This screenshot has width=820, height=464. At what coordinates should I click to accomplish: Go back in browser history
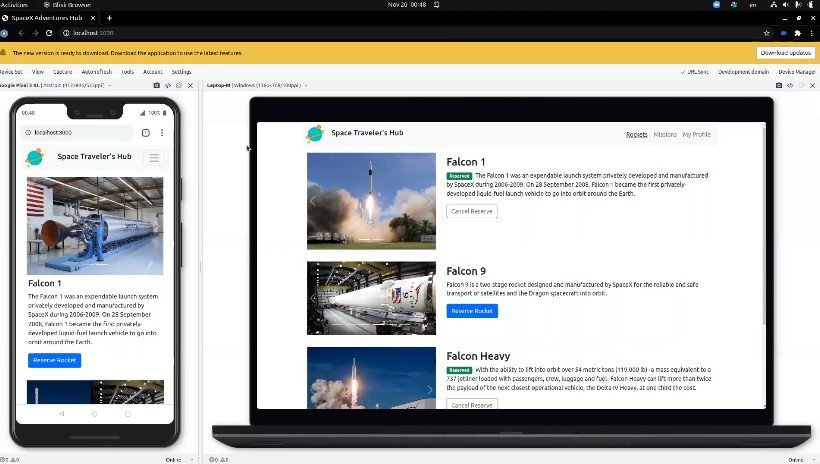click(x=21, y=33)
